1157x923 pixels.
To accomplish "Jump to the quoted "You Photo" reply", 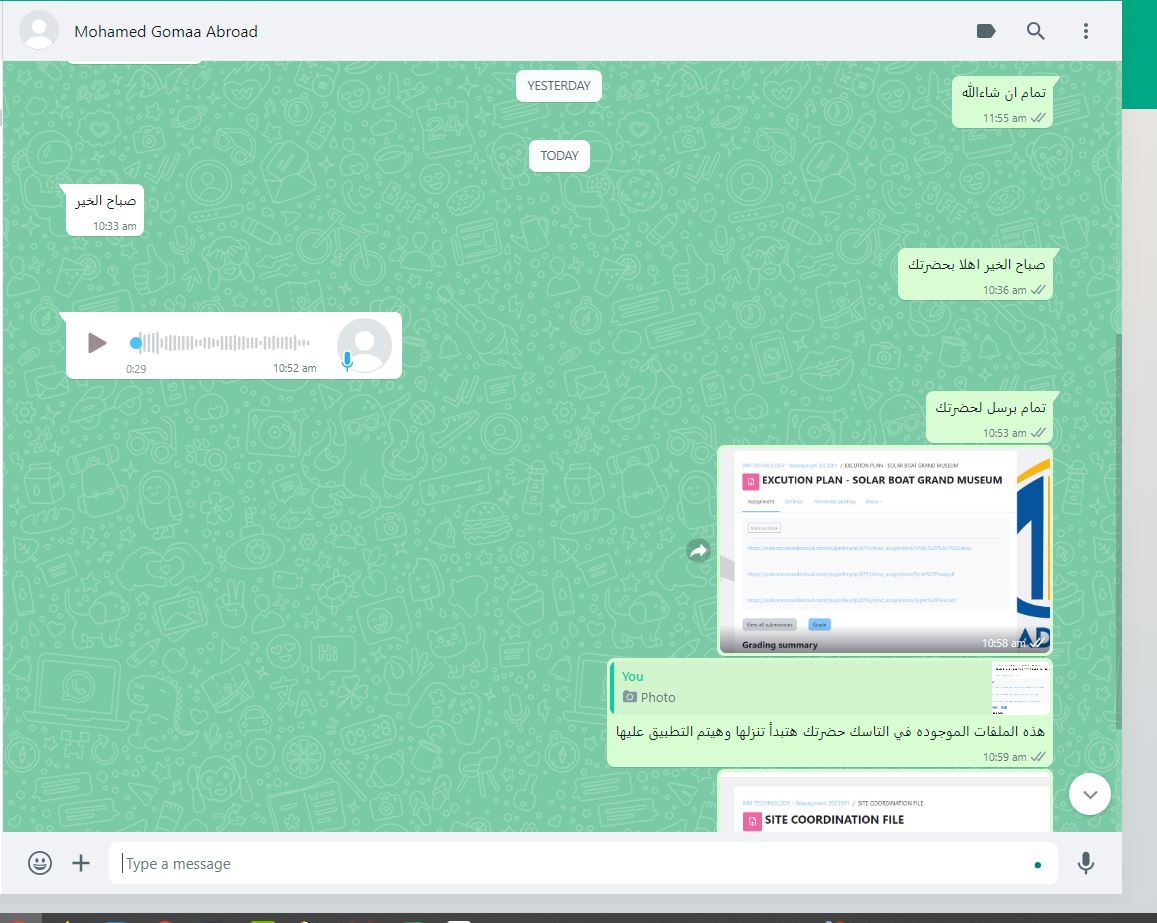I will (x=831, y=688).
